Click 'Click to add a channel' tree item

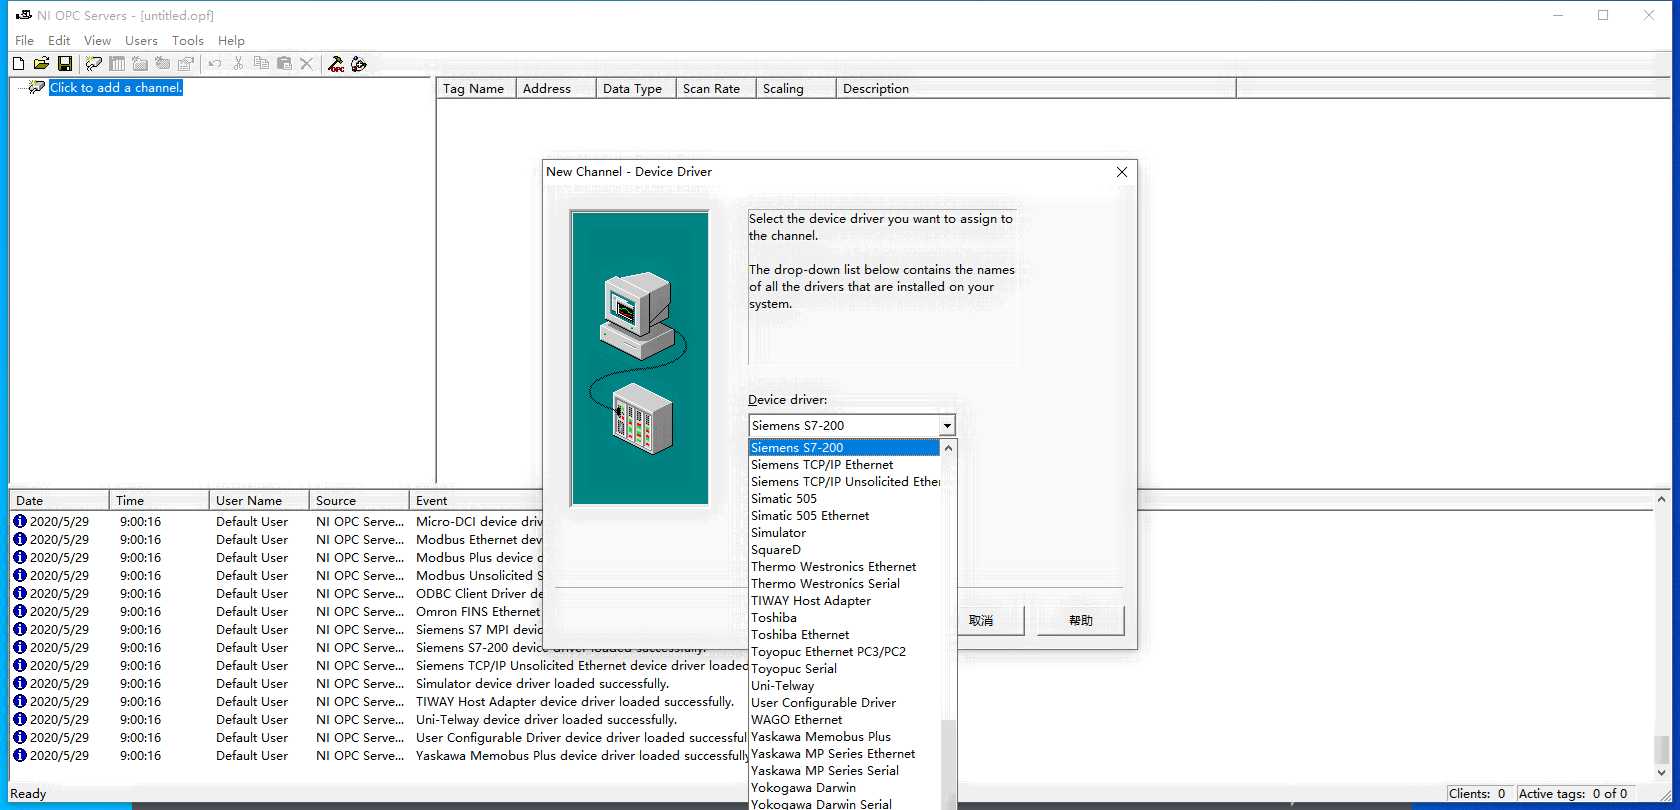116,88
